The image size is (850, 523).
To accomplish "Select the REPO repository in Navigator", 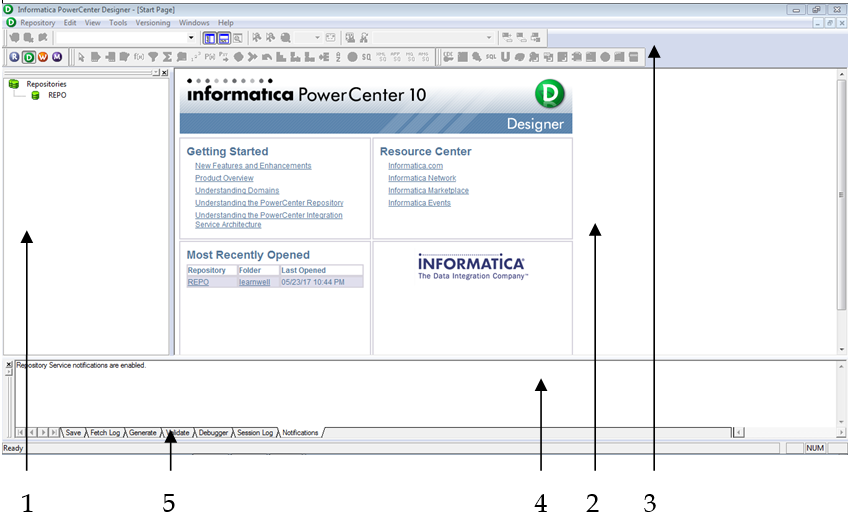I will click(57, 95).
